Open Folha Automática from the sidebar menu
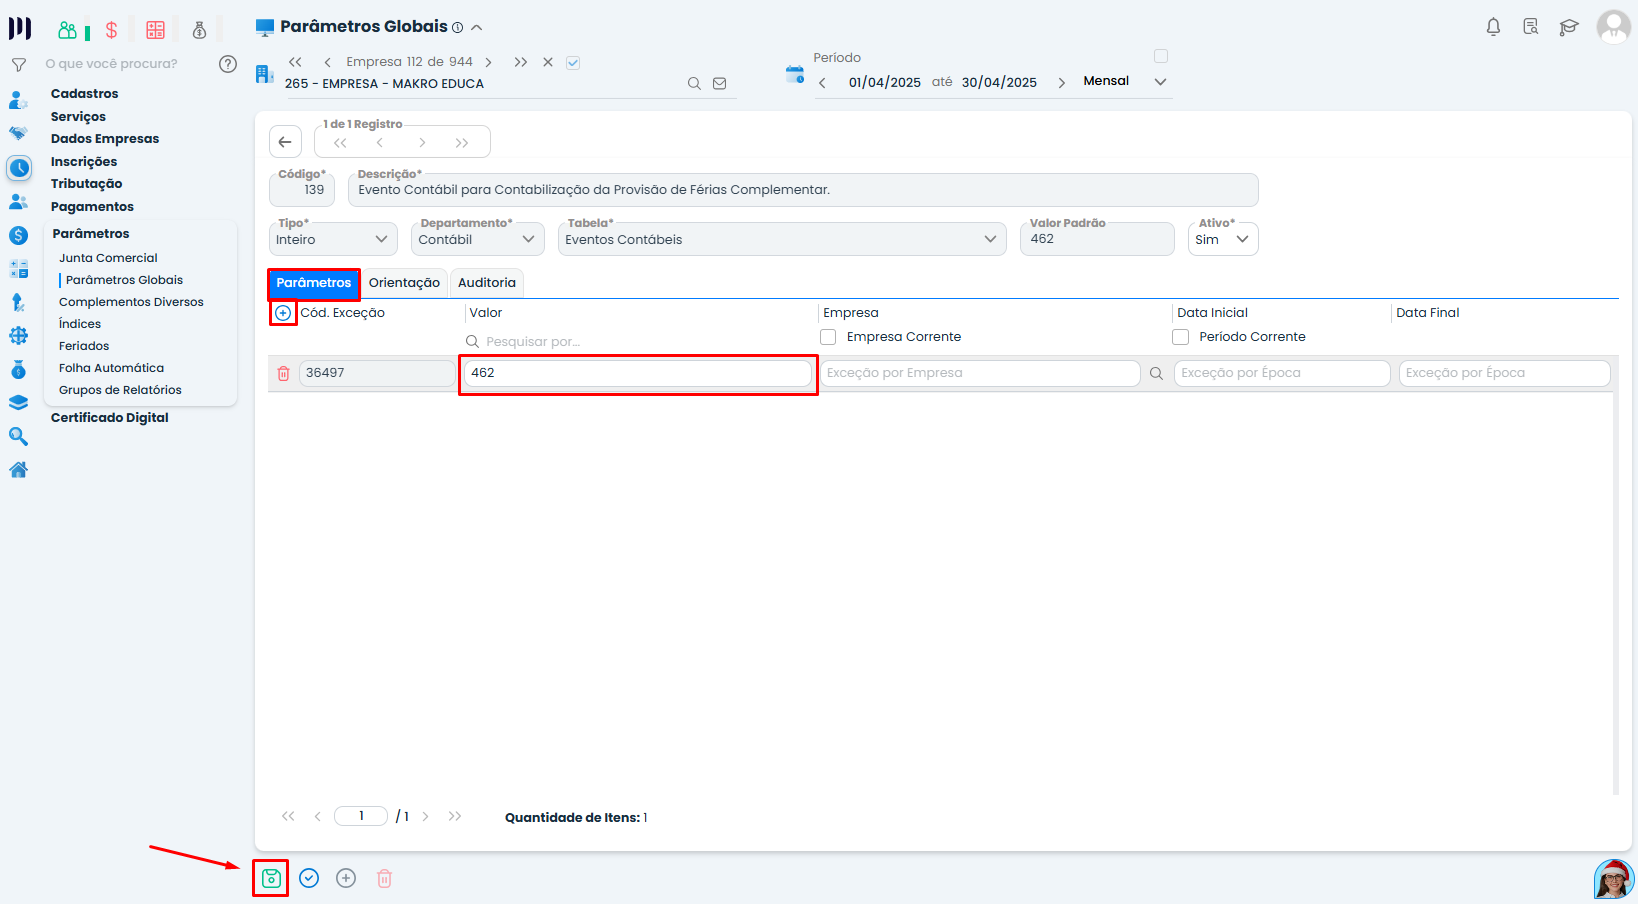Screen dimensions: 1638x904 111,367
